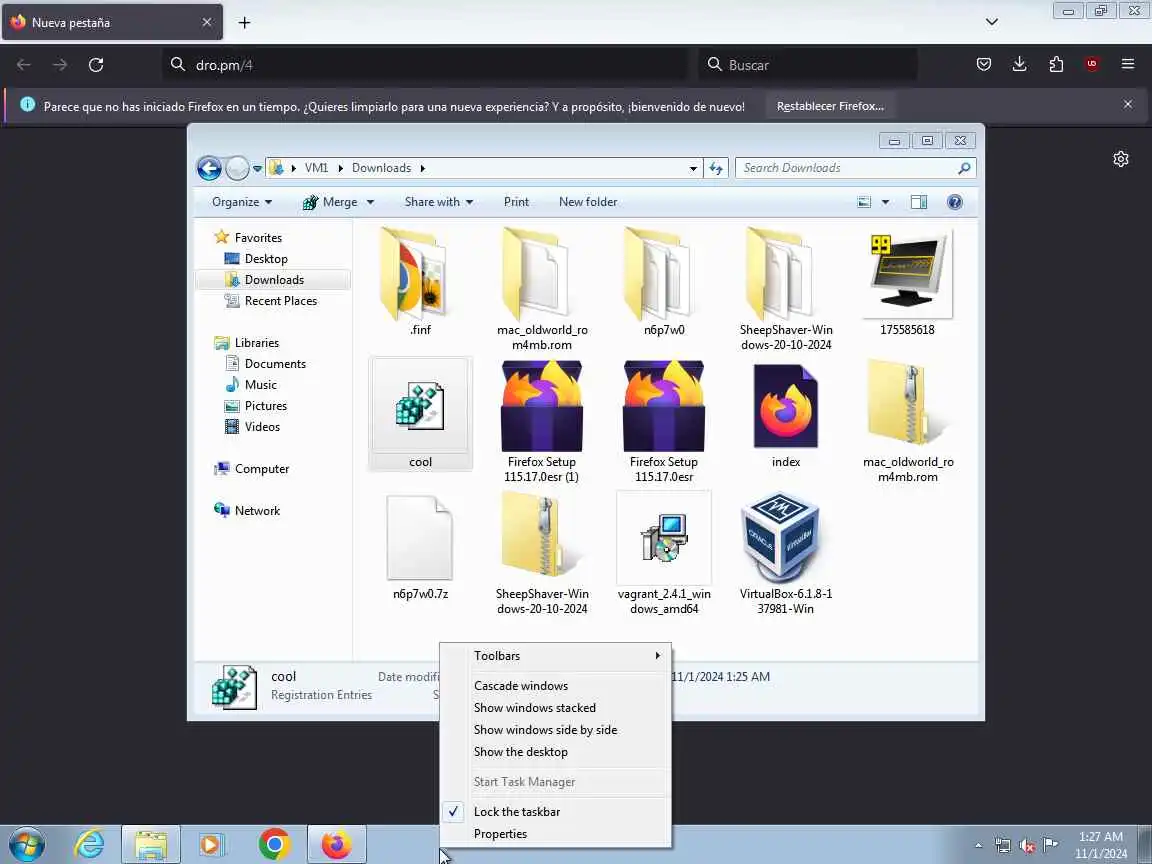Open Firefox Pocket icon
This screenshot has height=864, width=1152.
(x=984, y=65)
